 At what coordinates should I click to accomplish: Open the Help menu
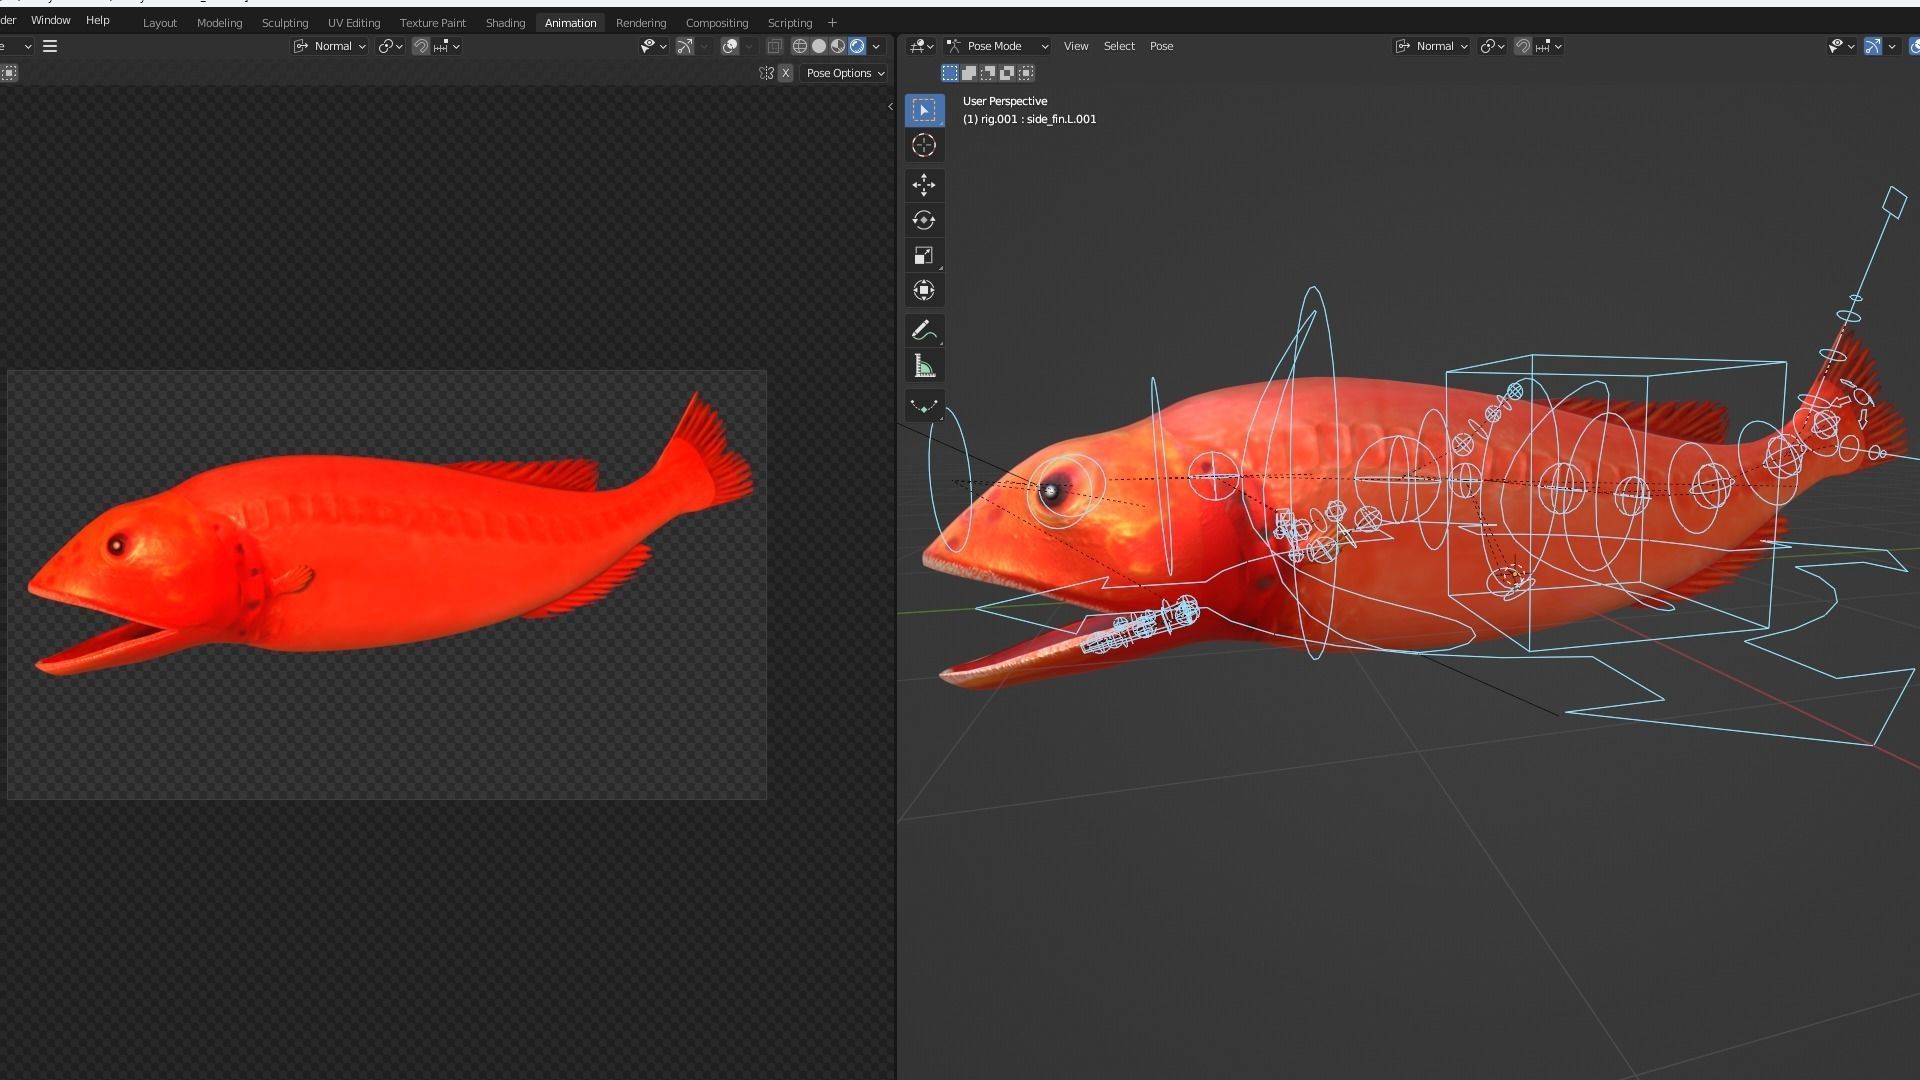[x=97, y=20]
